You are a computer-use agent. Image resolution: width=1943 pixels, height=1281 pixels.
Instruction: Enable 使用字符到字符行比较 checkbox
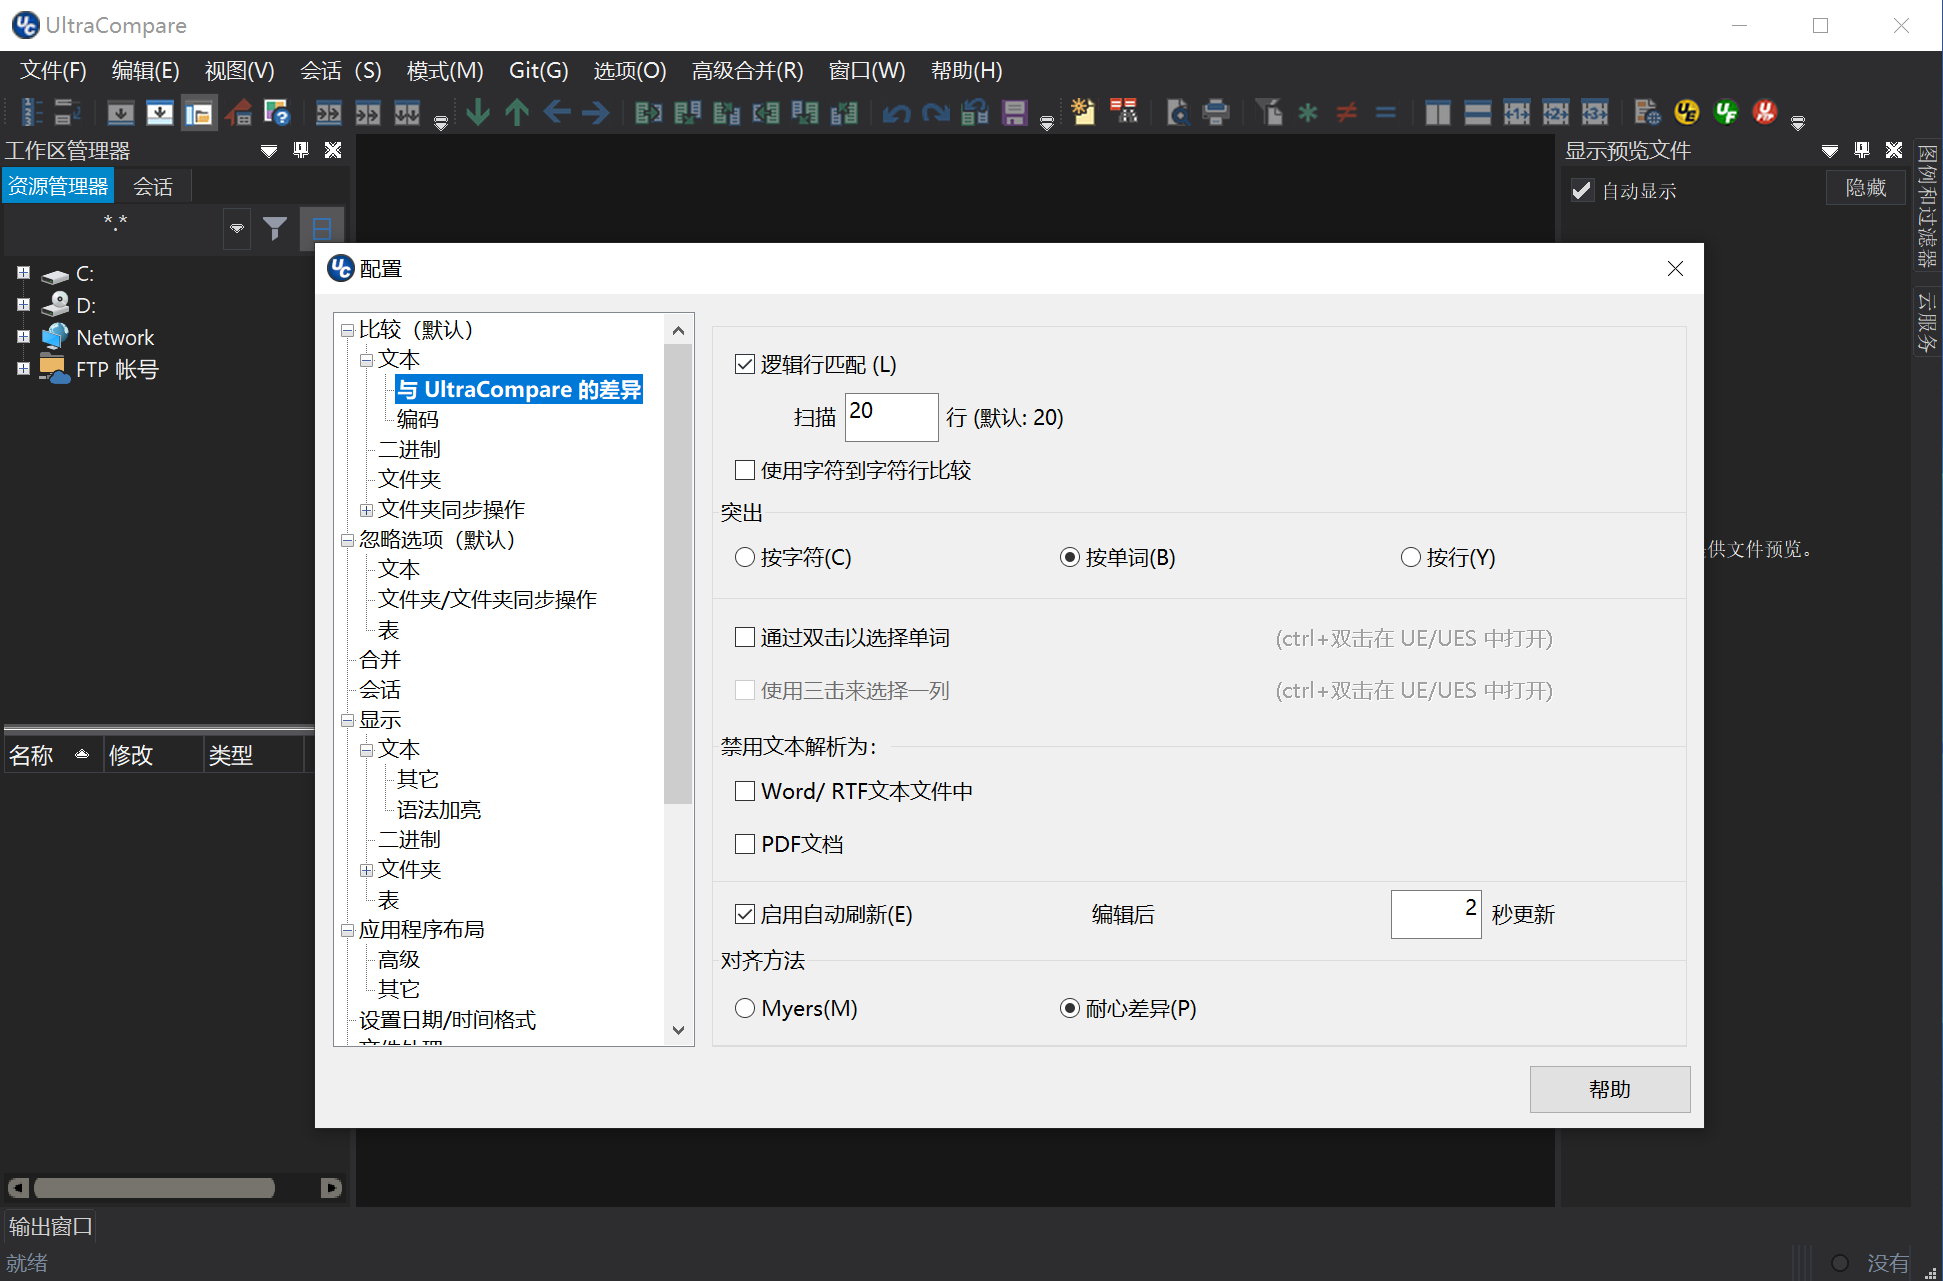(744, 470)
